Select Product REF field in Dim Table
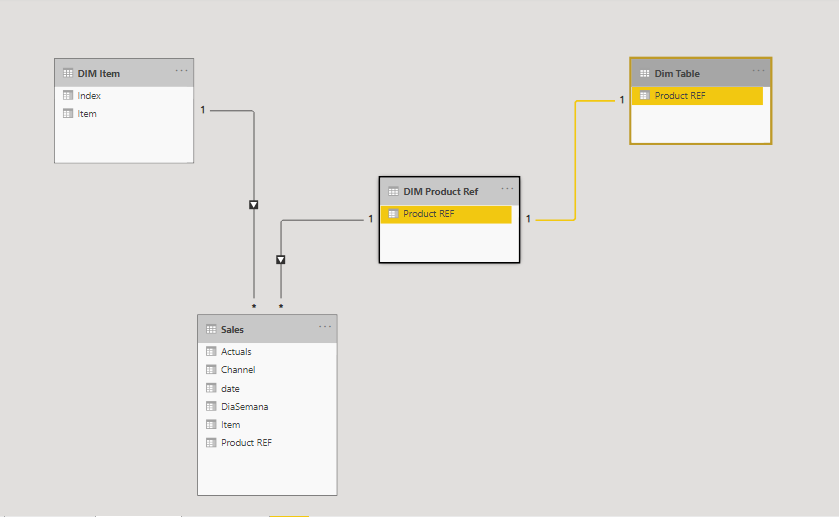This screenshot has width=839, height=517. click(x=697, y=96)
